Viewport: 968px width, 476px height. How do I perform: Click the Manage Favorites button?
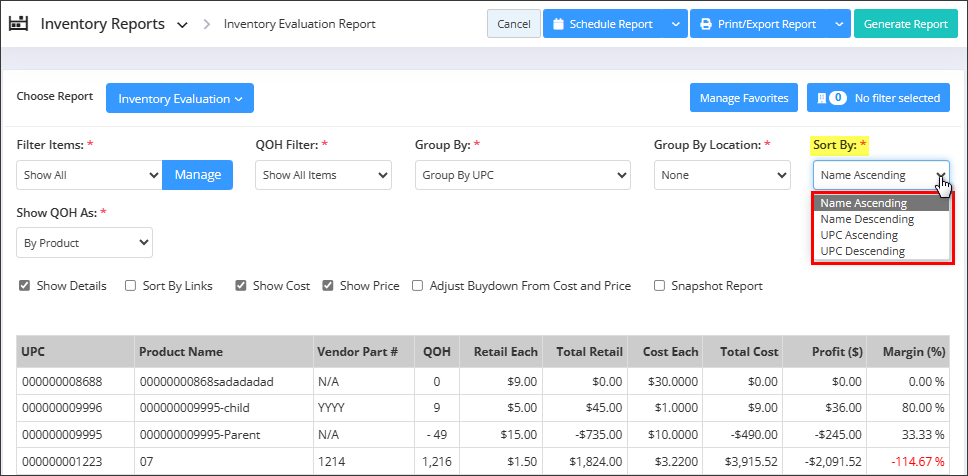coord(744,98)
